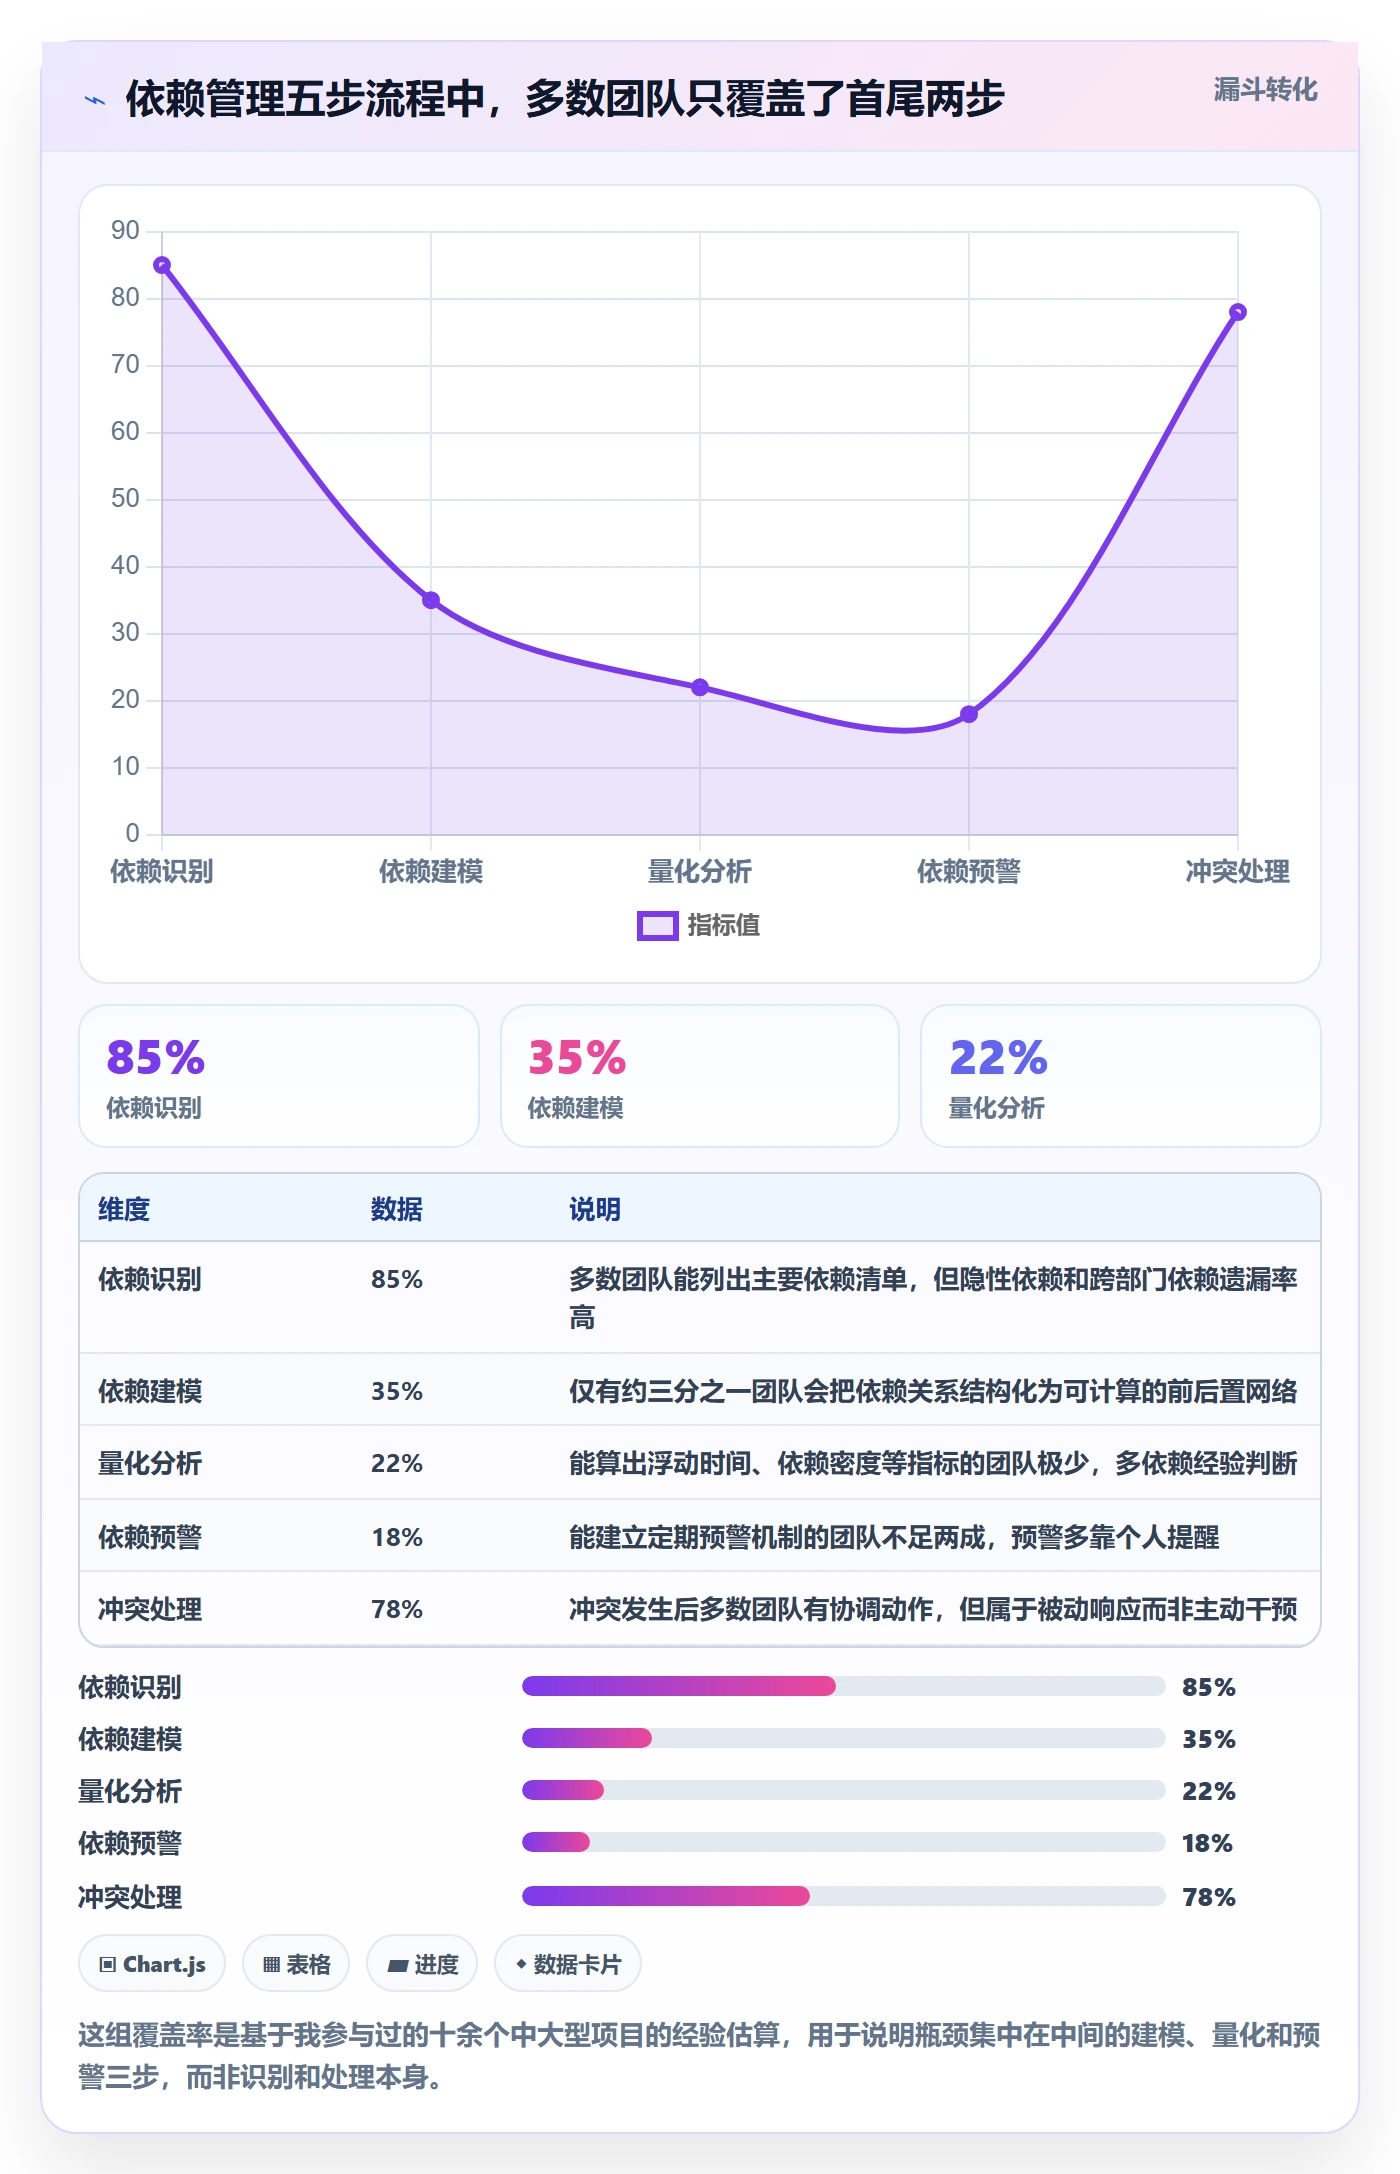1400x2174 pixels.
Task: Click the 进度 tag chip
Action: (422, 1964)
